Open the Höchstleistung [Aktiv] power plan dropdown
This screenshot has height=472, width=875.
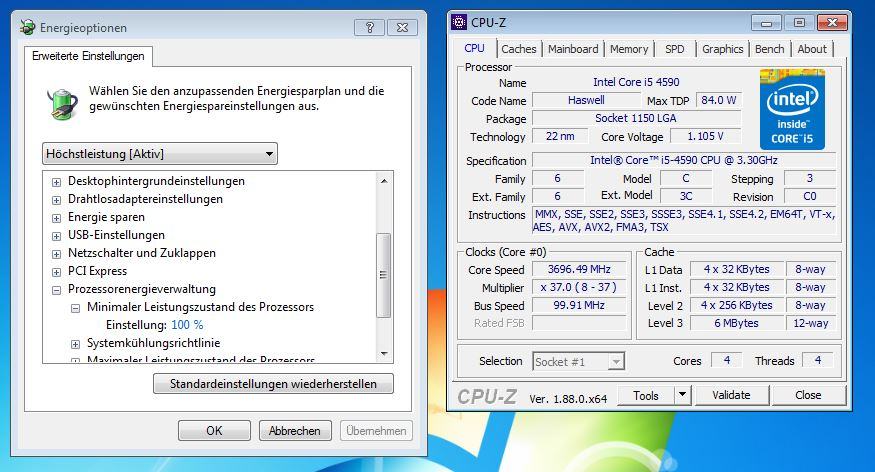[x=160, y=153]
